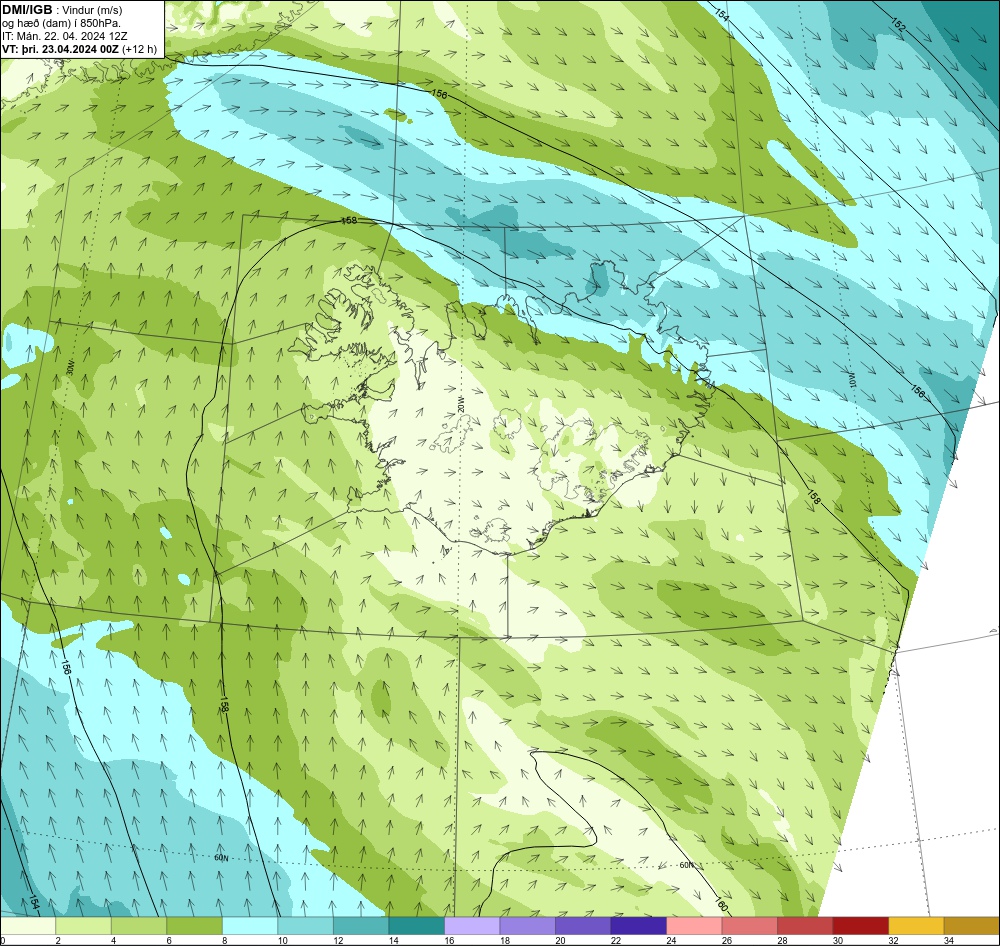Select the 20–22 m/s violet legend swatch

pyautogui.click(x=583, y=926)
